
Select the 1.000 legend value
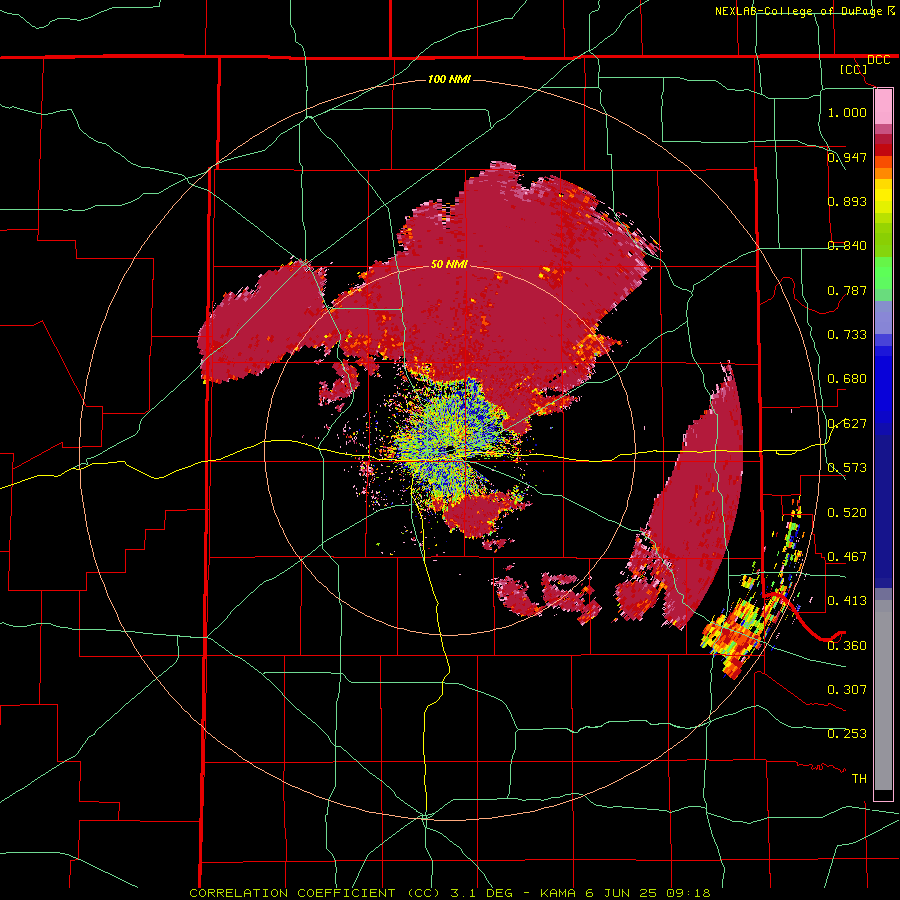tap(847, 112)
